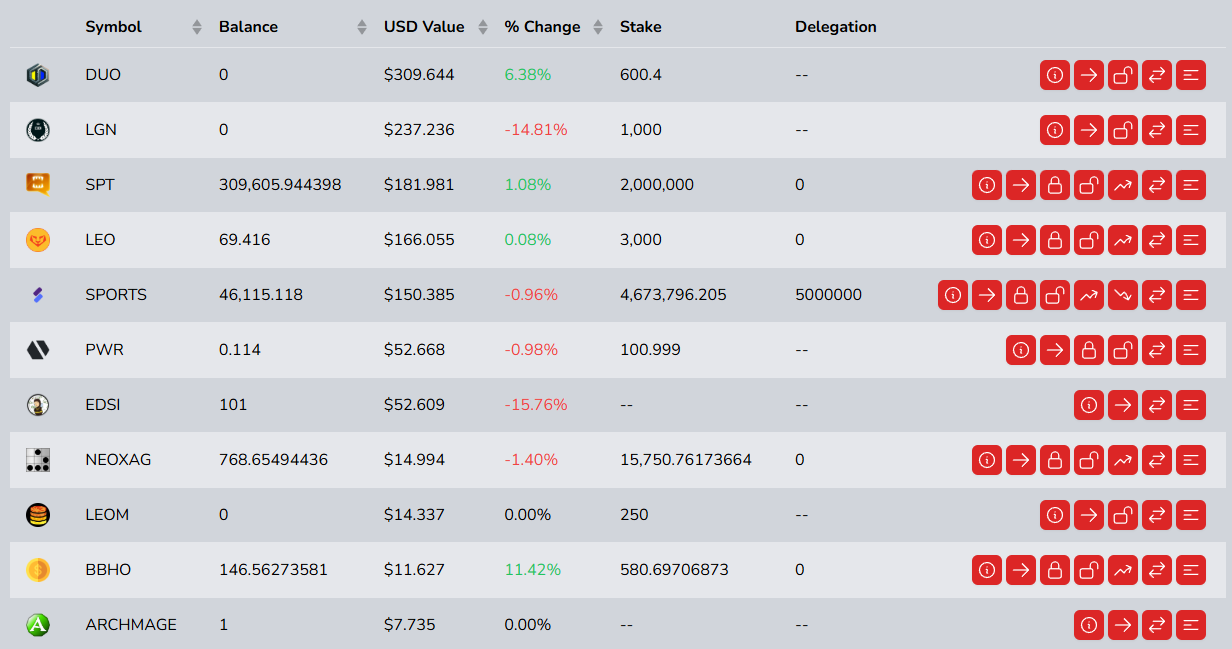Click the NEOXAG token logo

tap(38, 460)
